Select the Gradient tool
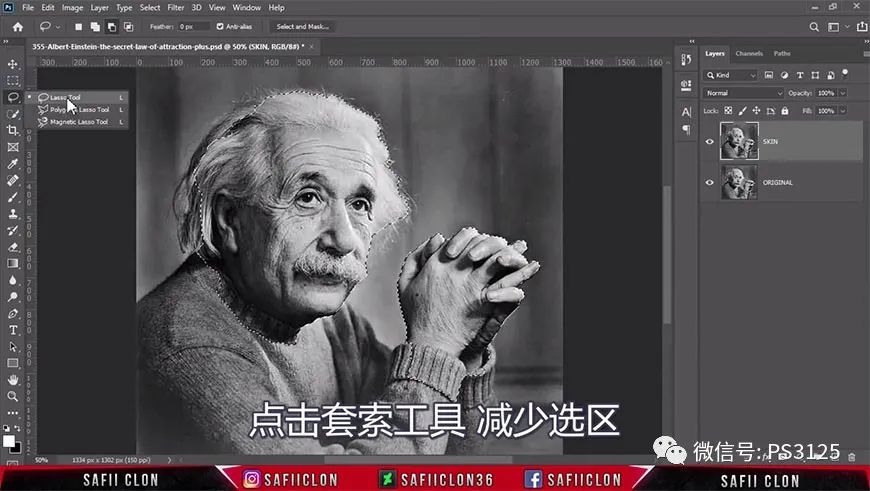Screen dimensions: 870x491 coord(13,264)
